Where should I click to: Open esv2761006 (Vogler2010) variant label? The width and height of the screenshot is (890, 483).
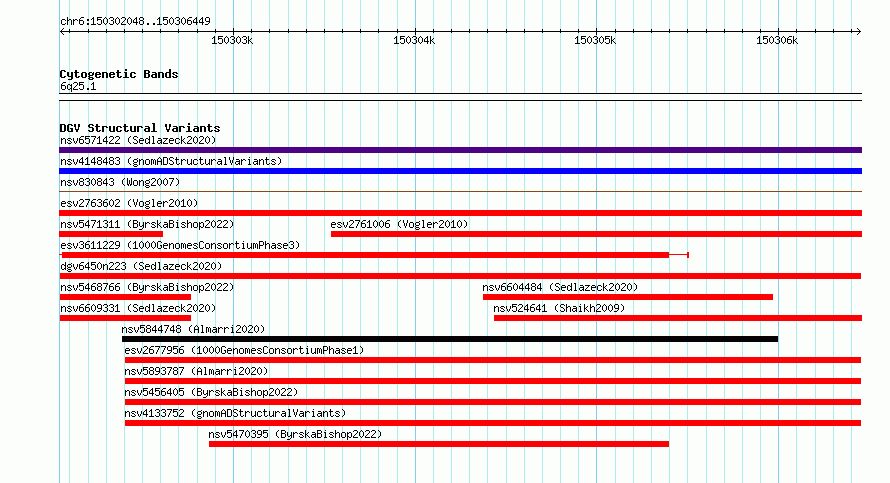pos(399,224)
